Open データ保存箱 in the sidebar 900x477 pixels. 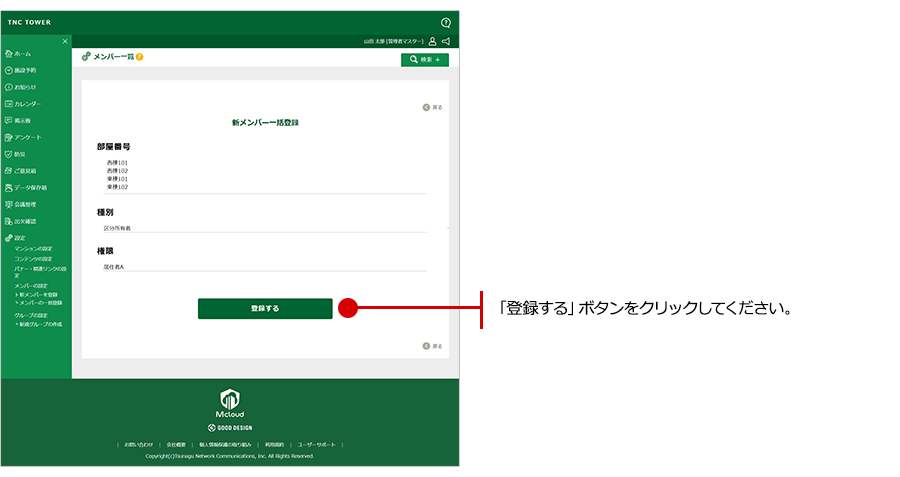tap(30, 187)
